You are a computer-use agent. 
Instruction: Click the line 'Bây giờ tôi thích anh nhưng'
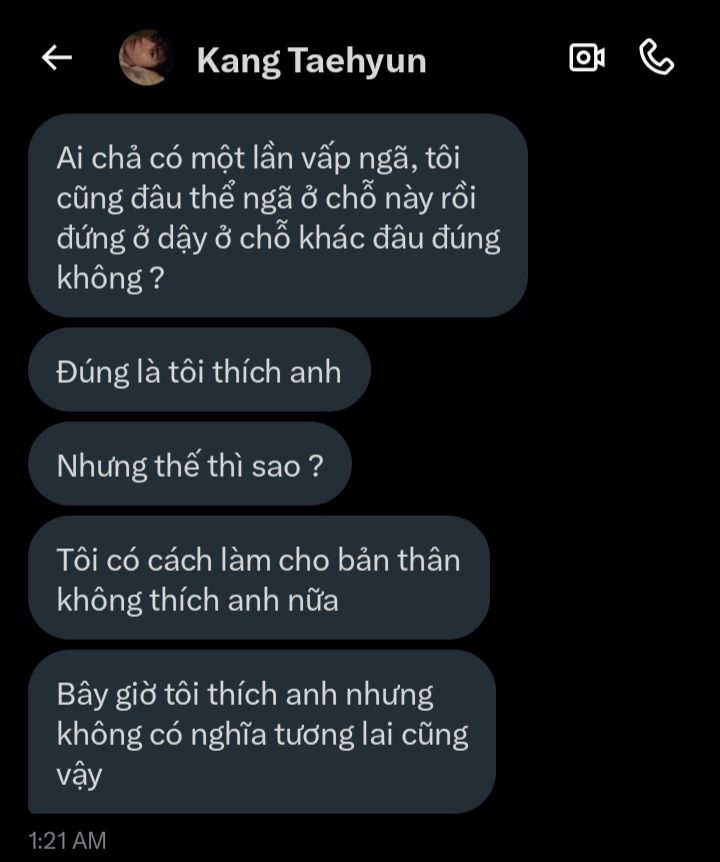pos(245,694)
